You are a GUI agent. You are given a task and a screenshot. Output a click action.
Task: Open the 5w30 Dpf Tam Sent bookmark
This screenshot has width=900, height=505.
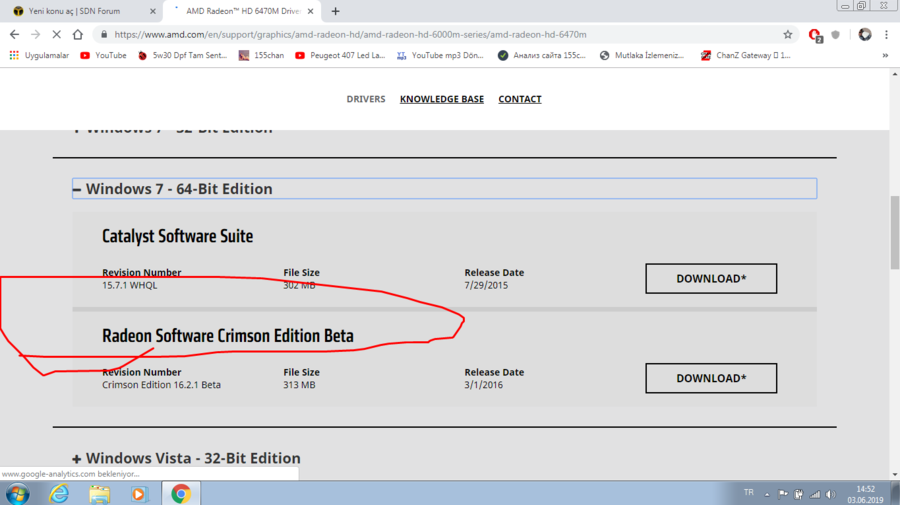183,56
